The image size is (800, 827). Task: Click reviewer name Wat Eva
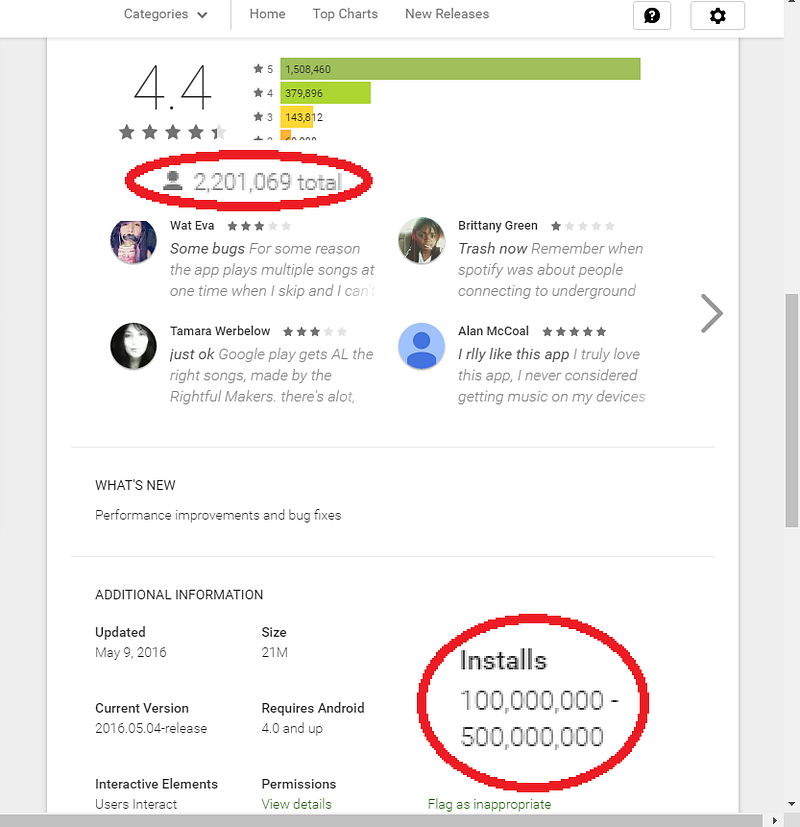[x=192, y=226]
